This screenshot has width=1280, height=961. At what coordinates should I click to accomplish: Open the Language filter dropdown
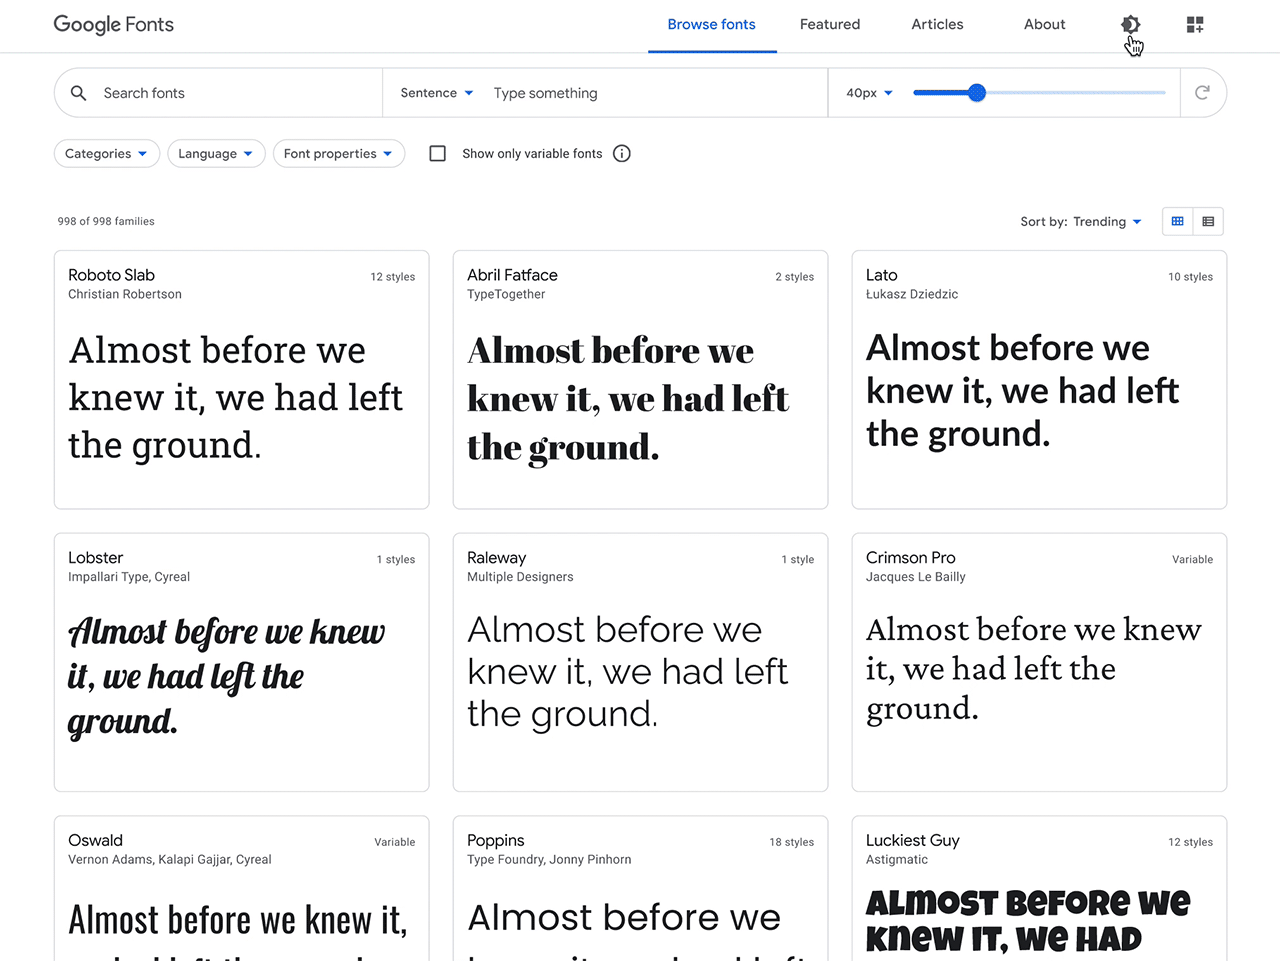point(216,153)
